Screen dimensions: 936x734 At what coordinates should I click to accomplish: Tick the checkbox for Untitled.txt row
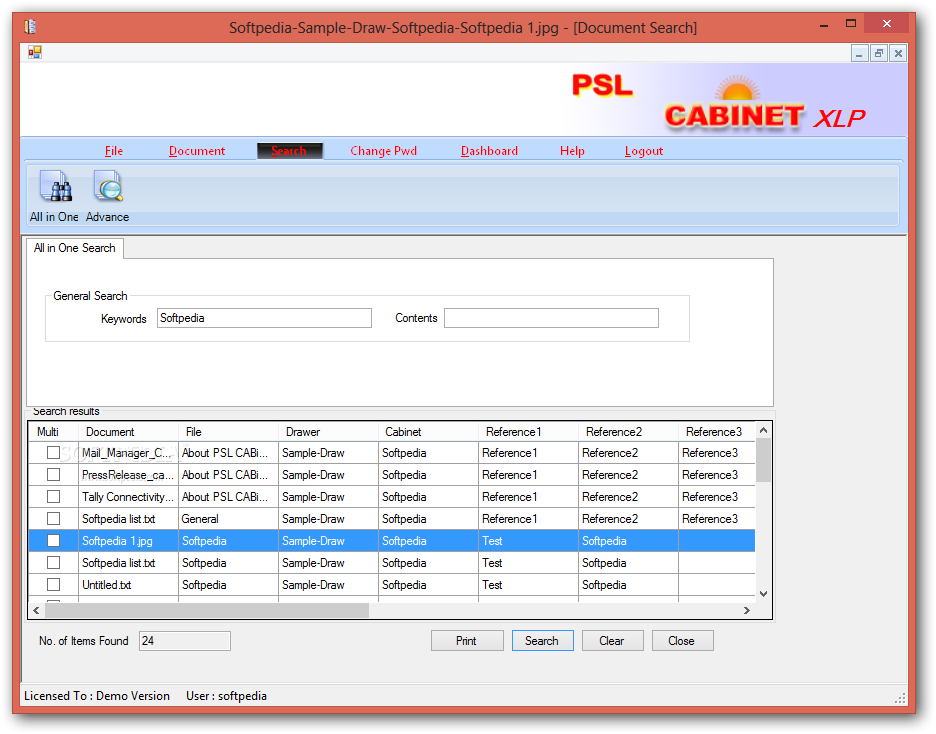pyautogui.click(x=54, y=585)
